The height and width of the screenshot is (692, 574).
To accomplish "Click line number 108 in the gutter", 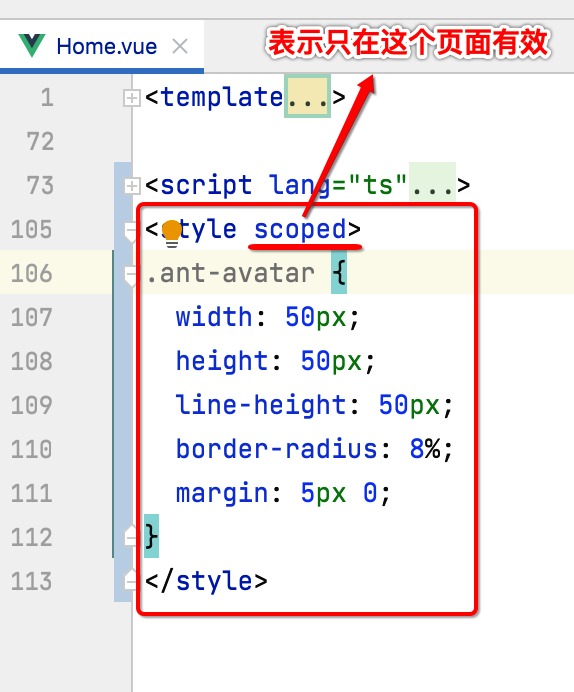I will coord(32,361).
